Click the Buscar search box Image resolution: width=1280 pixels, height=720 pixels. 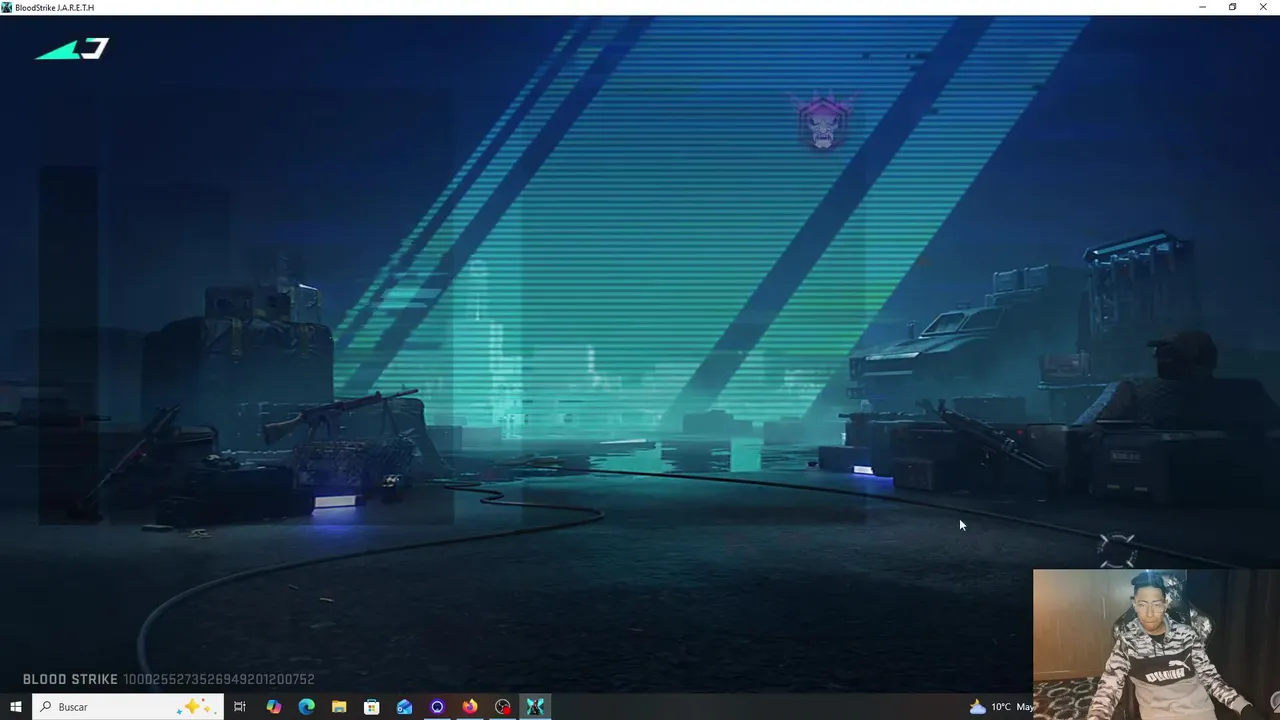click(128, 707)
